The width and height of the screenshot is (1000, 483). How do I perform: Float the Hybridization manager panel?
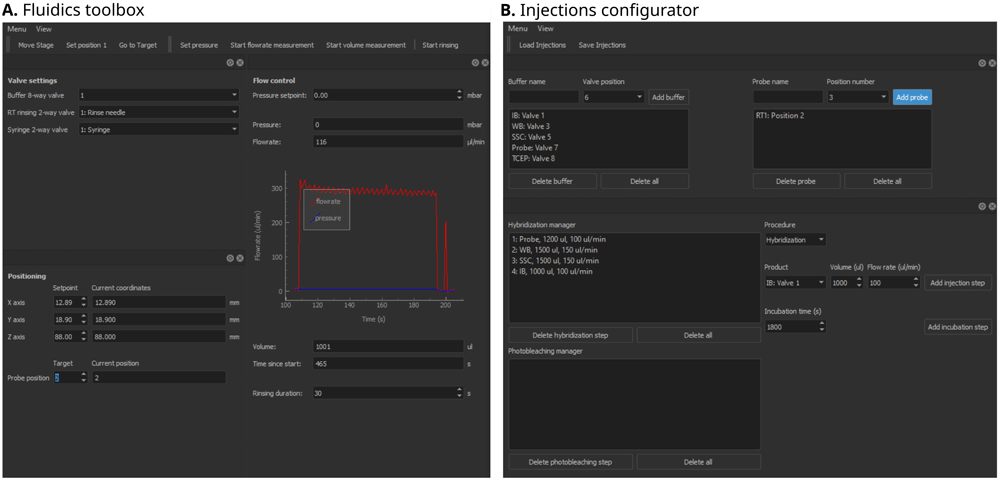[982, 206]
